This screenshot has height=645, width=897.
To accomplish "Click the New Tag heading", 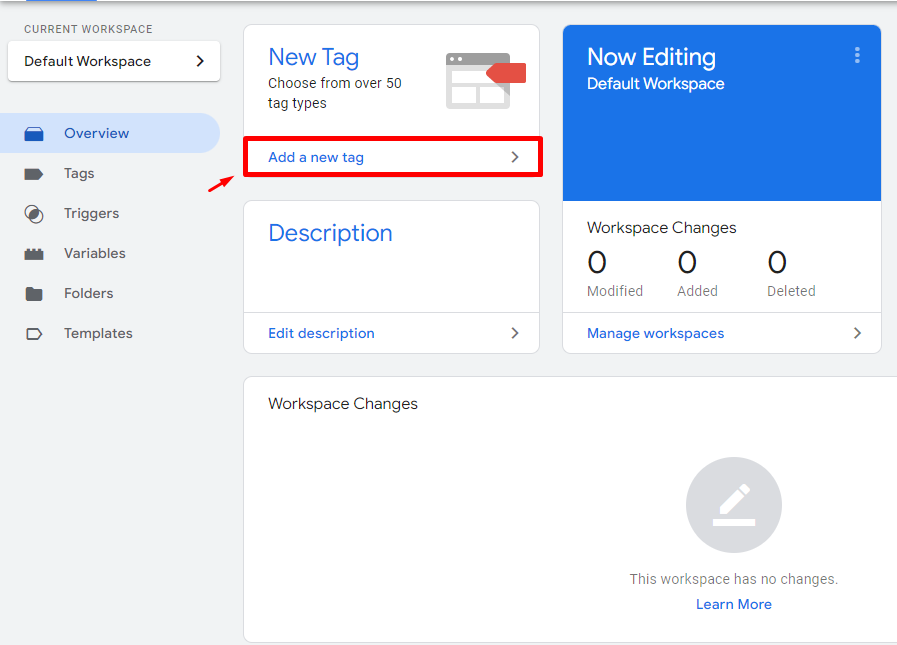I will [313, 57].
